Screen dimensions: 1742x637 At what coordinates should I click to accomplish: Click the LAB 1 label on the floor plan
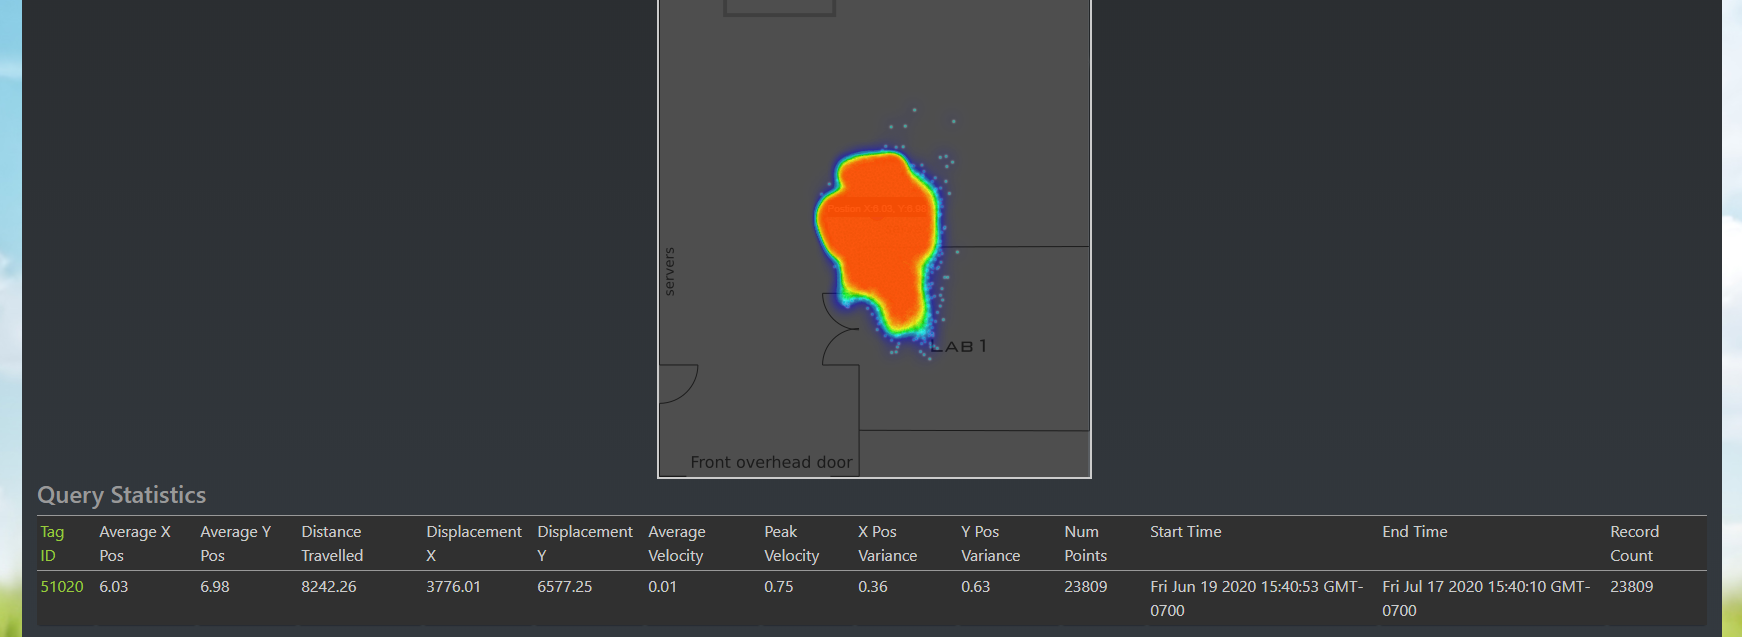pyautogui.click(x=959, y=346)
